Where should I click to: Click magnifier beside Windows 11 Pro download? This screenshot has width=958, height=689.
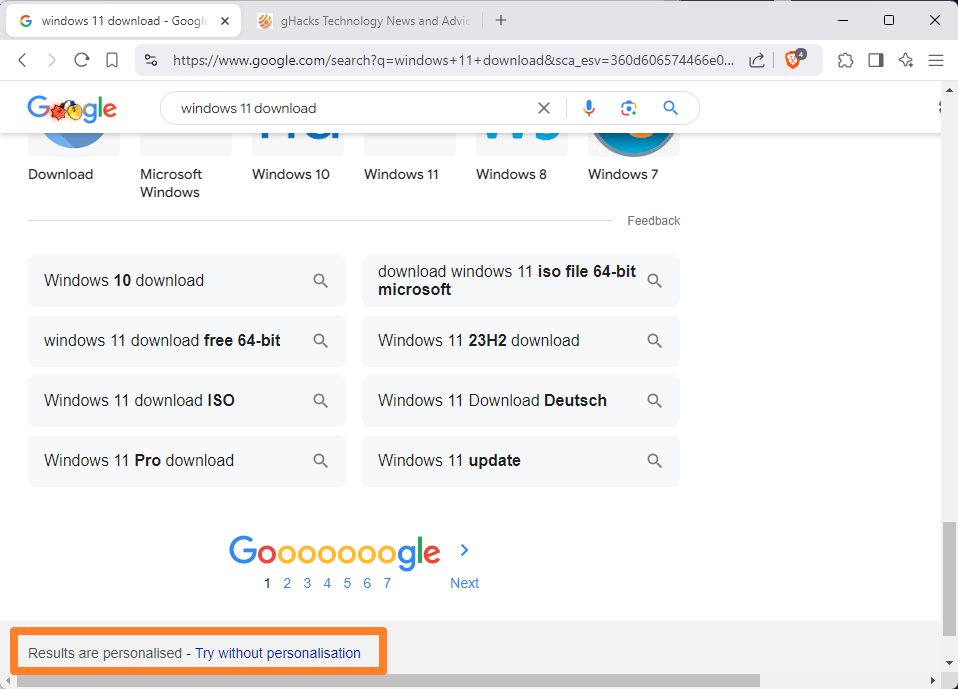tap(321, 460)
